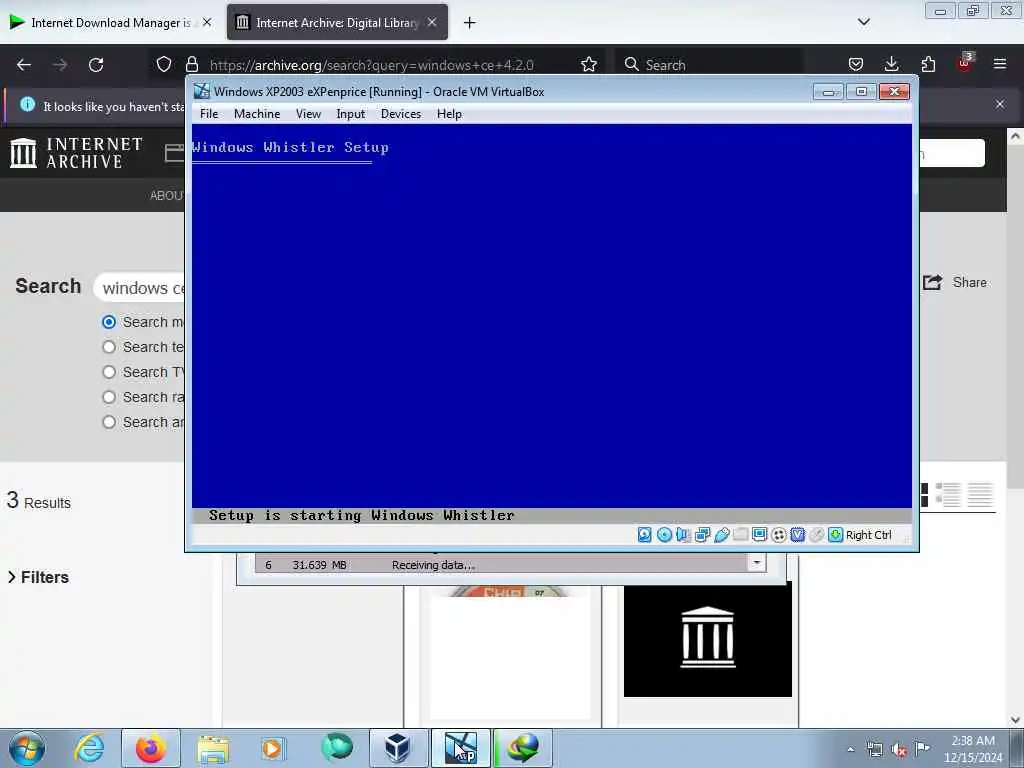1024x768 pixels.
Task: Show hidden system tray icons
Action: pos(850,749)
